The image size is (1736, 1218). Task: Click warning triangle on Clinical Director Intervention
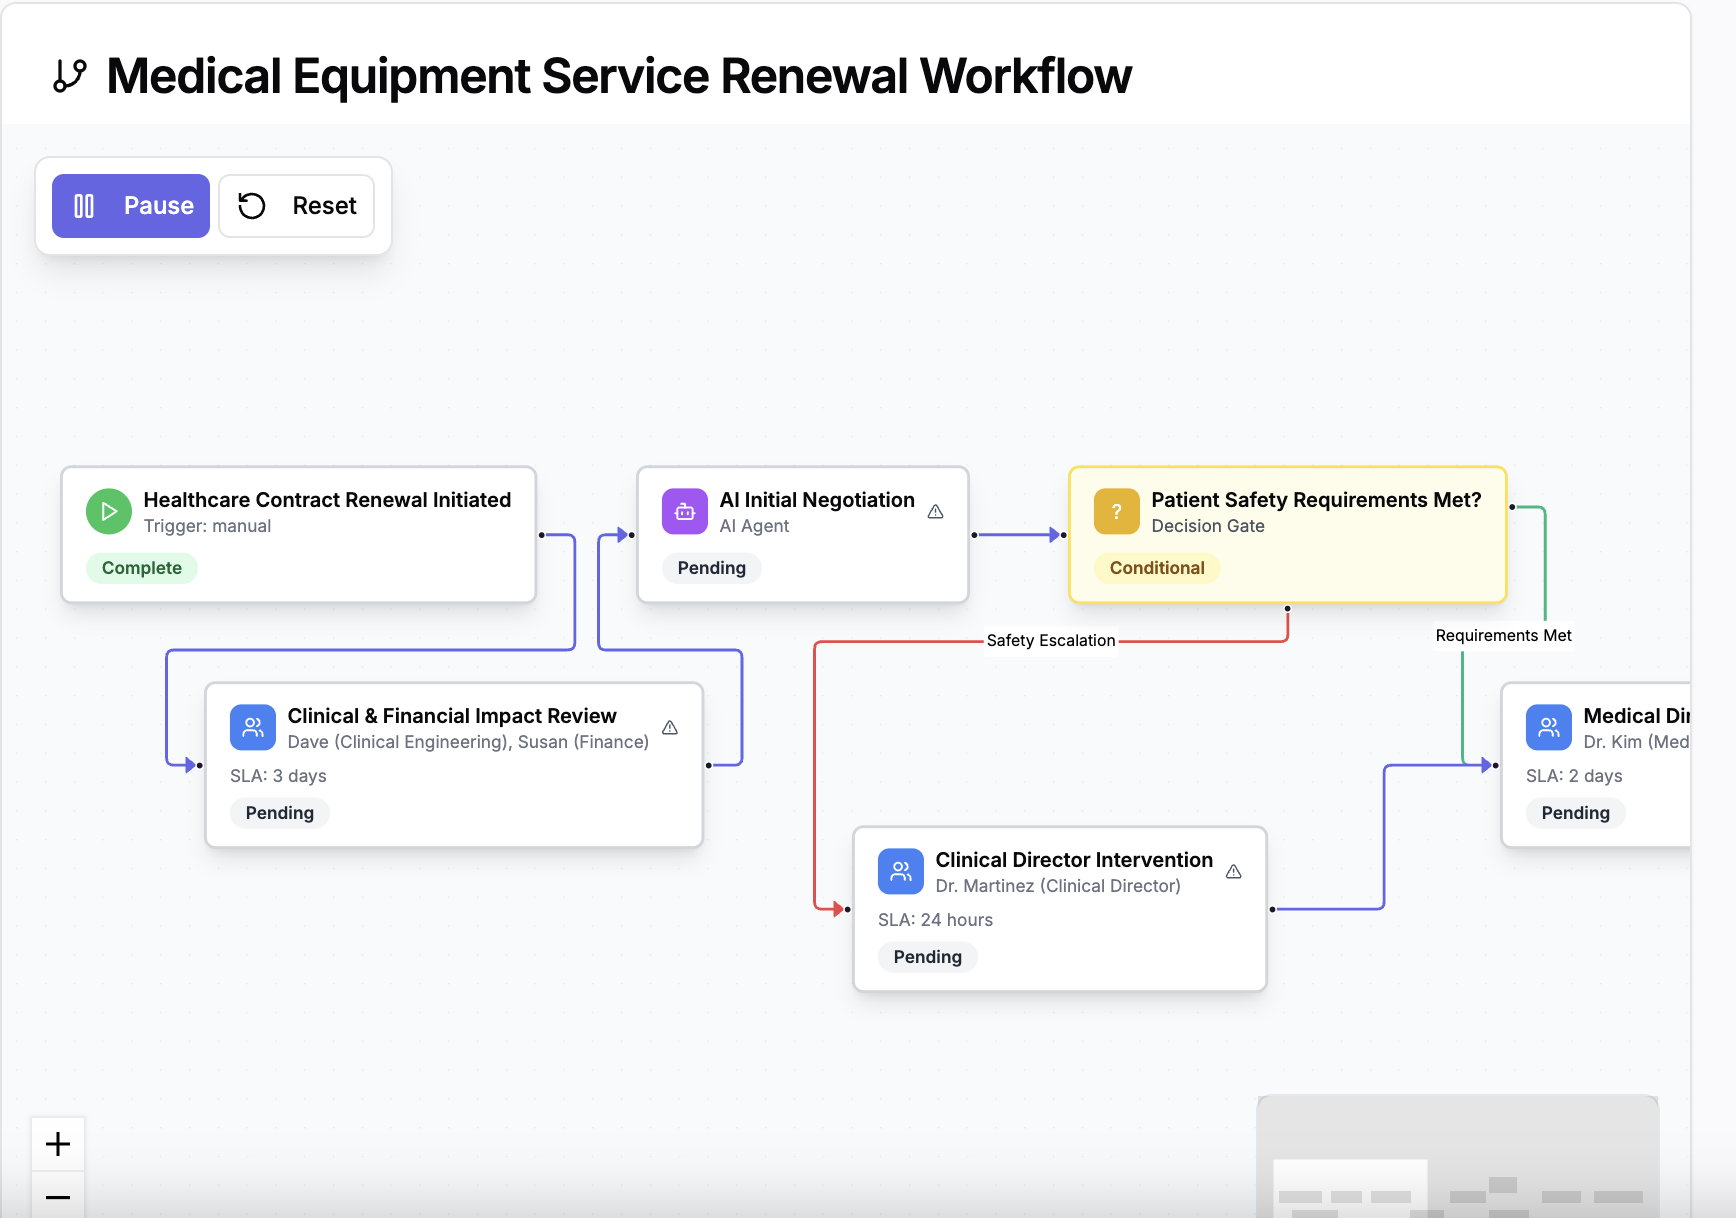tap(1234, 872)
